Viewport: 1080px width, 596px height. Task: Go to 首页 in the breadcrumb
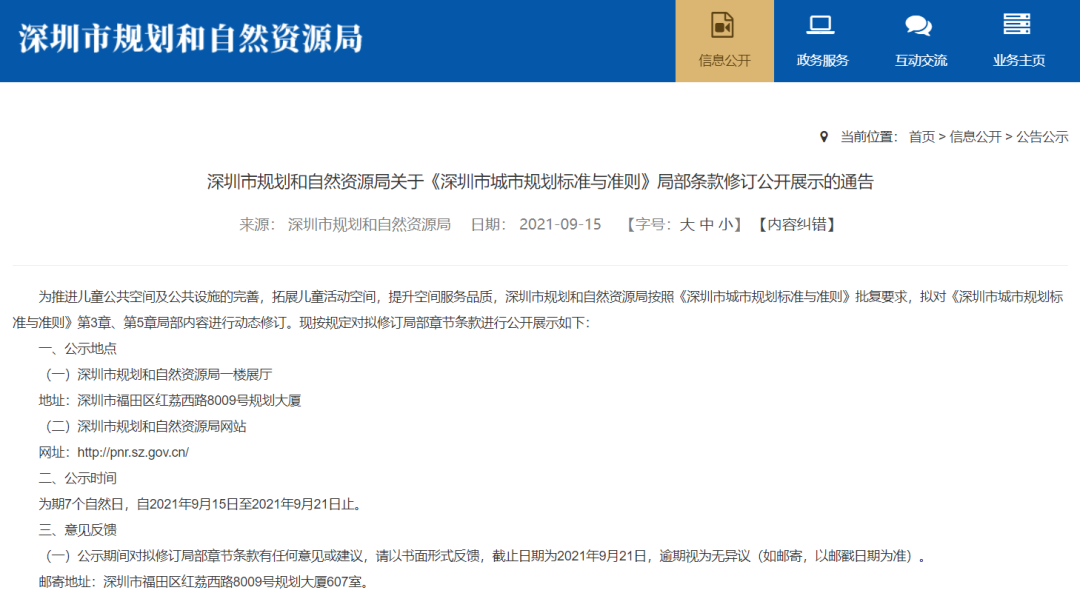tap(922, 137)
